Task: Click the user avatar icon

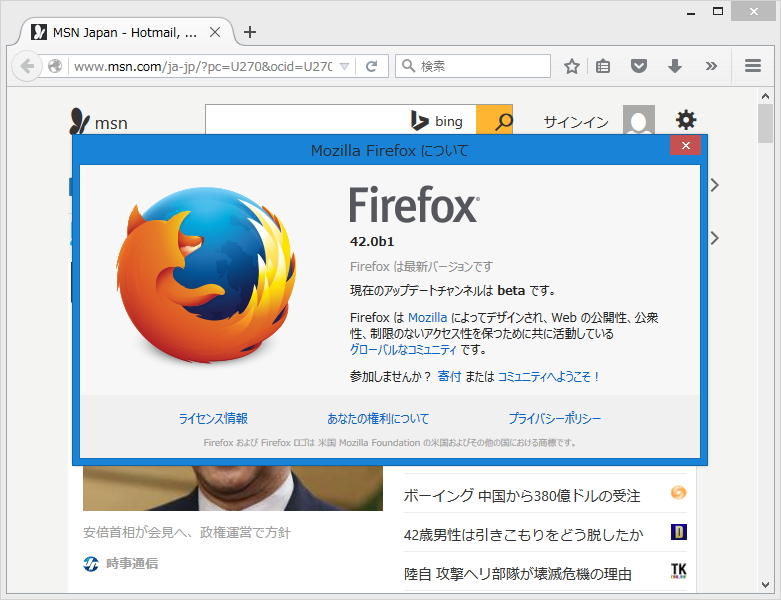Action: click(639, 120)
